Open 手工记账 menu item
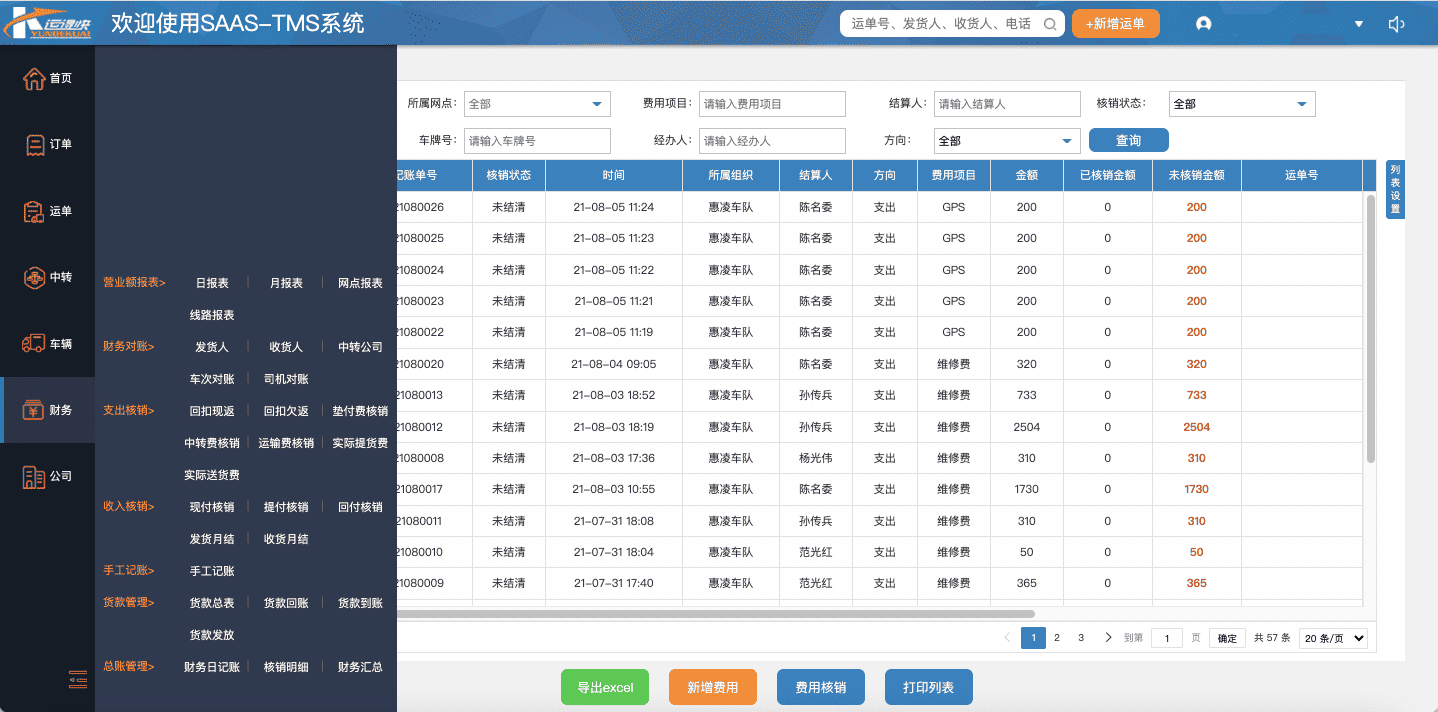Viewport: 1438px width, 712px height. click(212, 571)
